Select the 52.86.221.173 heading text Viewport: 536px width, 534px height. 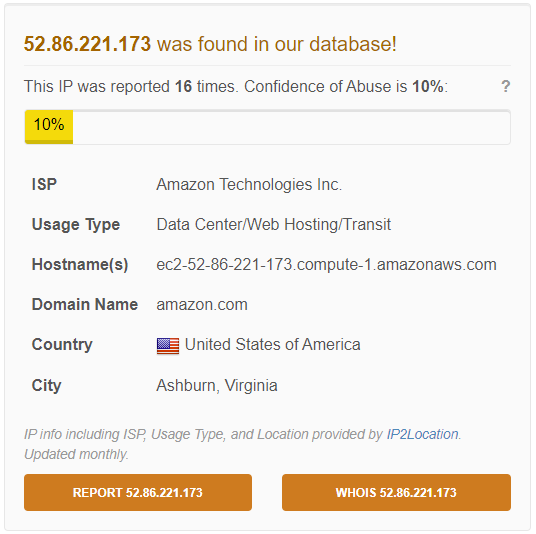point(87,44)
